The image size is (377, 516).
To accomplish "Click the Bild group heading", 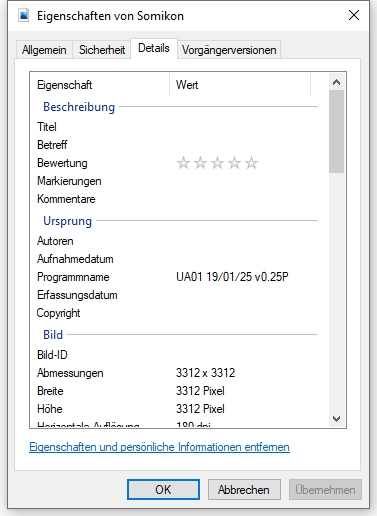I will pyautogui.click(x=53, y=335).
